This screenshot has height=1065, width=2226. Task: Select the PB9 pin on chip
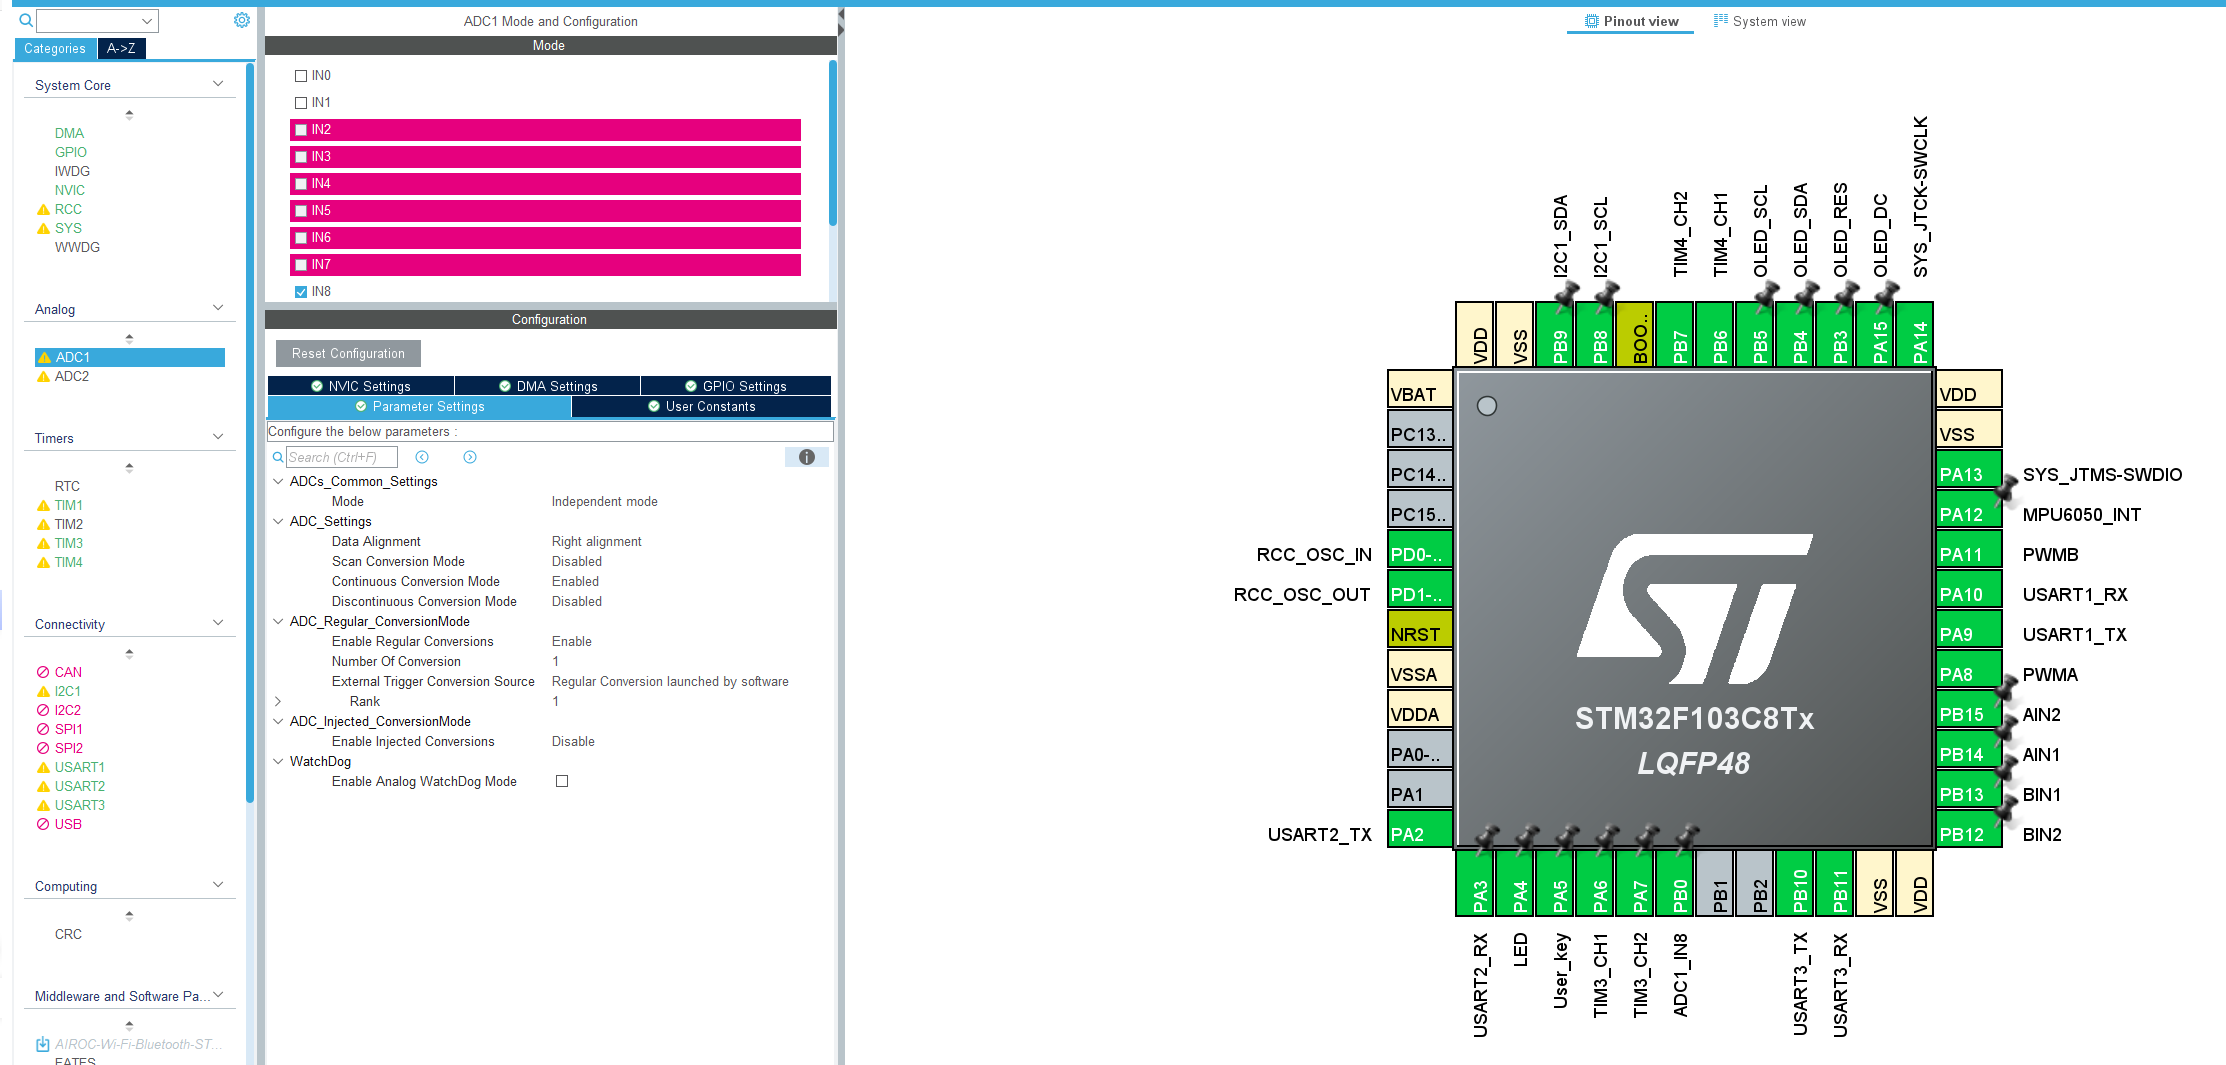tap(1554, 335)
